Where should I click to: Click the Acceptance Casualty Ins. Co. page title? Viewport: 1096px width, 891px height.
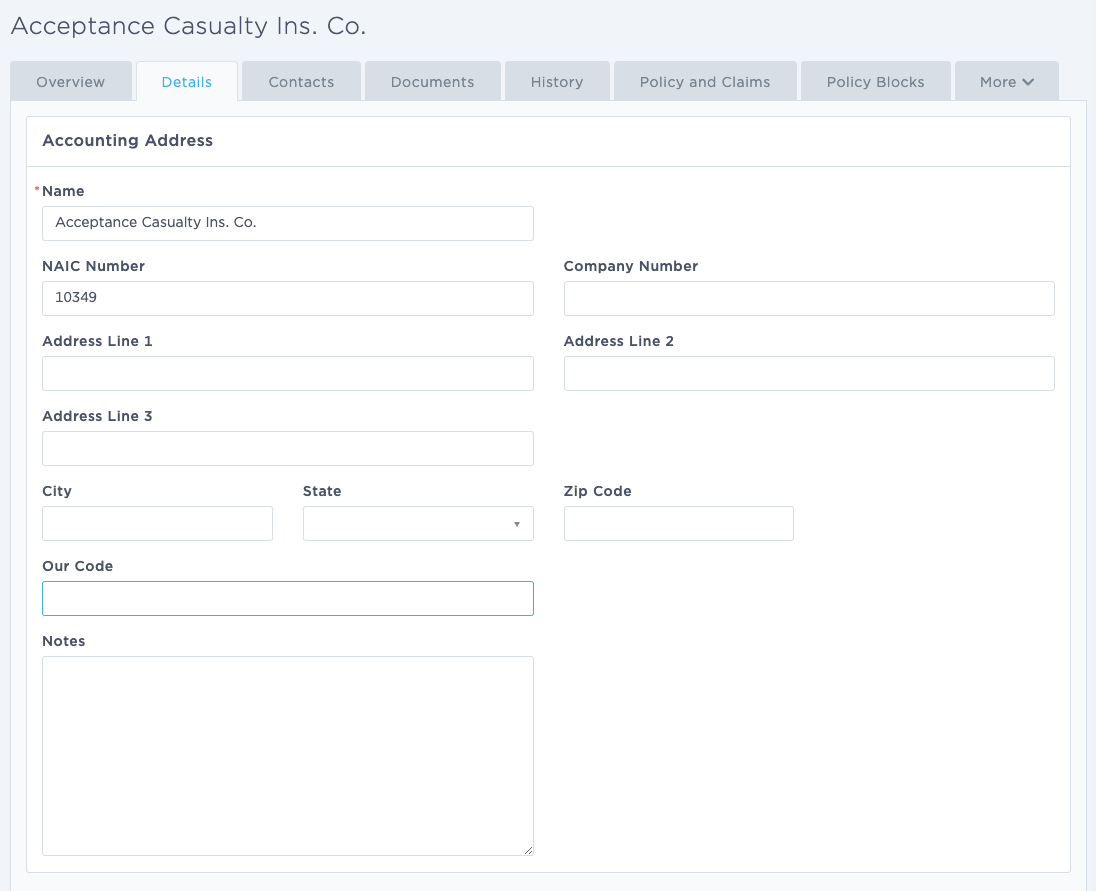pyautogui.click(x=189, y=27)
